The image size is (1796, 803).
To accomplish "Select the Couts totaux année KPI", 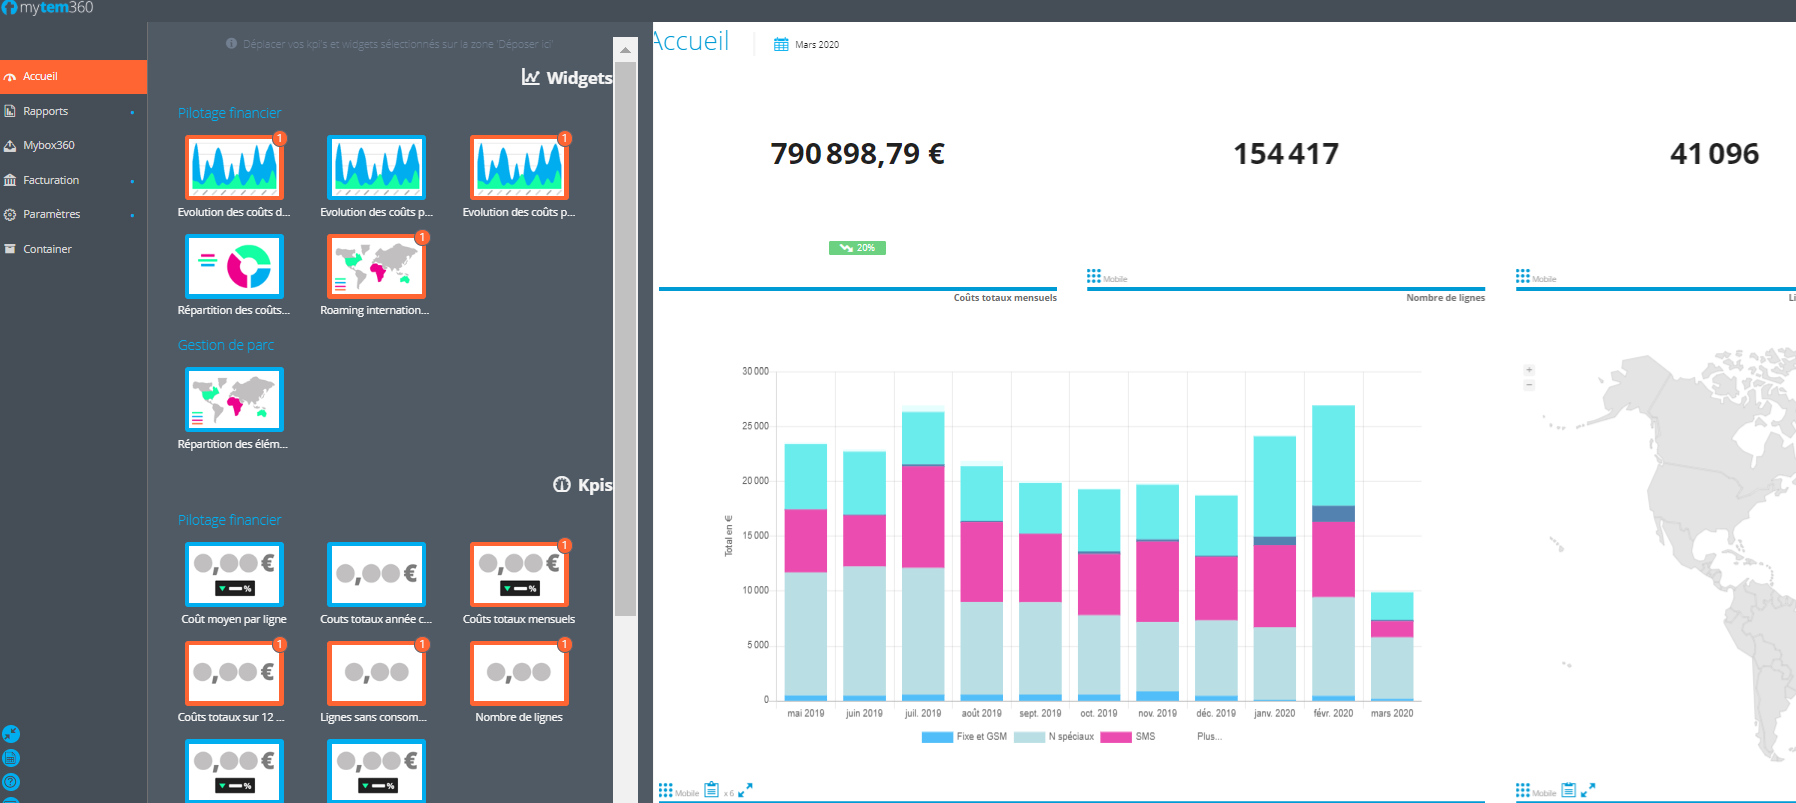I will [x=376, y=574].
